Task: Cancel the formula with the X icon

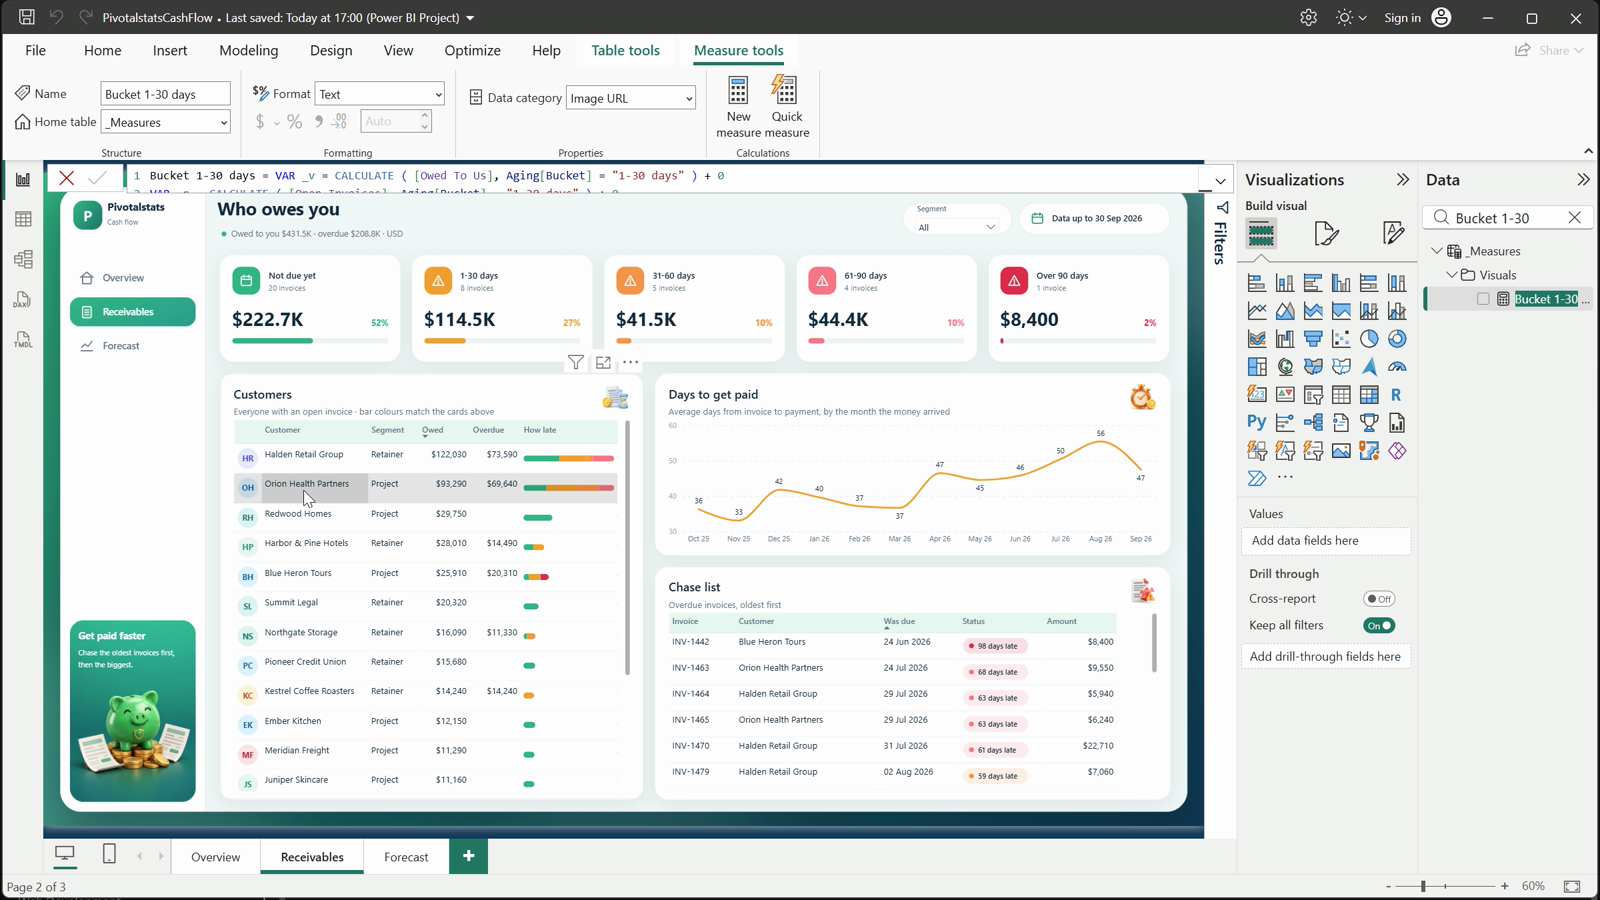Action: pyautogui.click(x=67, y=178)
